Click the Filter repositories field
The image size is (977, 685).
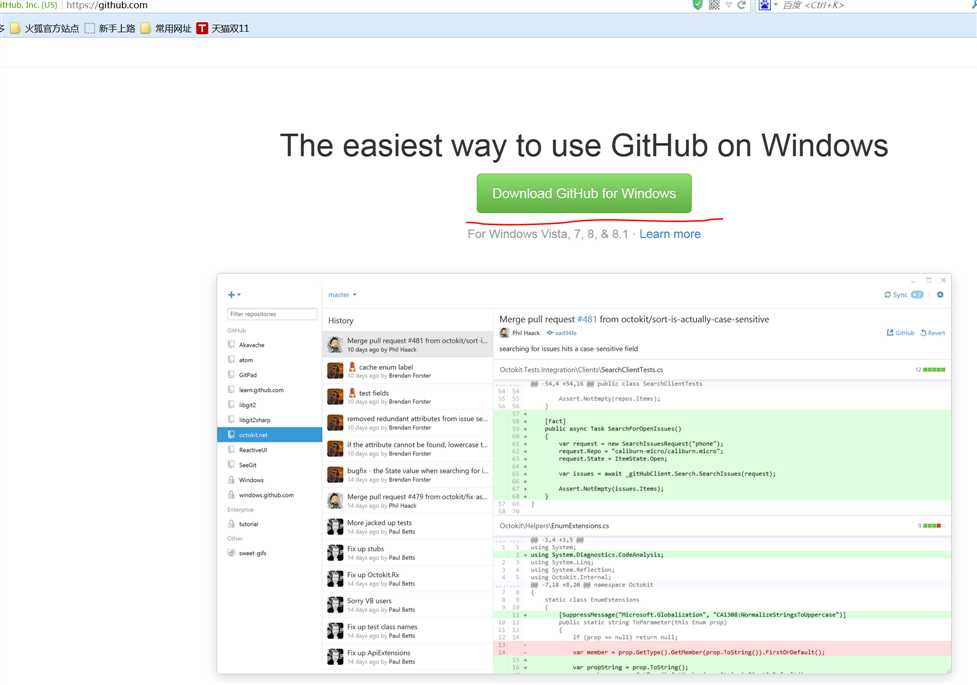coord(272,314)
